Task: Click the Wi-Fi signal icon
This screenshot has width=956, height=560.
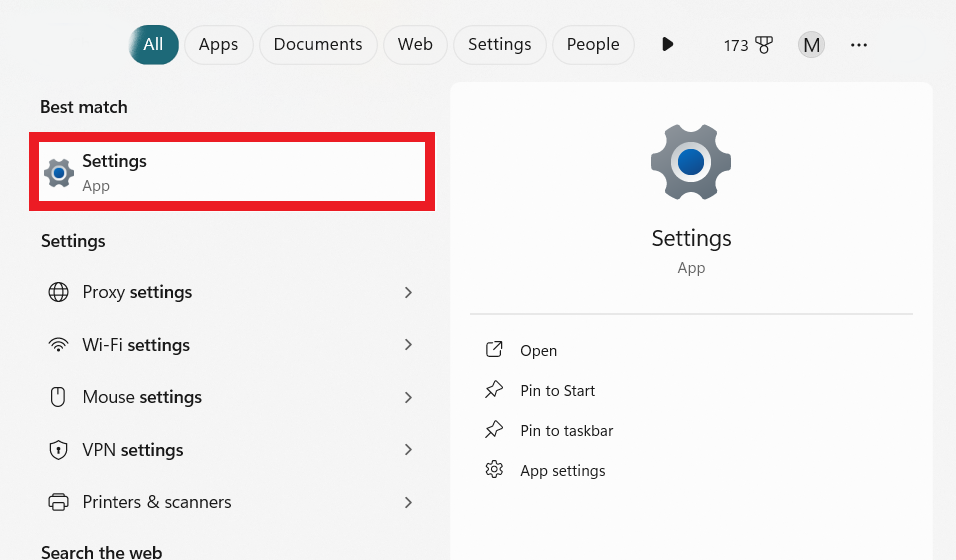Action: pos(59,345)
